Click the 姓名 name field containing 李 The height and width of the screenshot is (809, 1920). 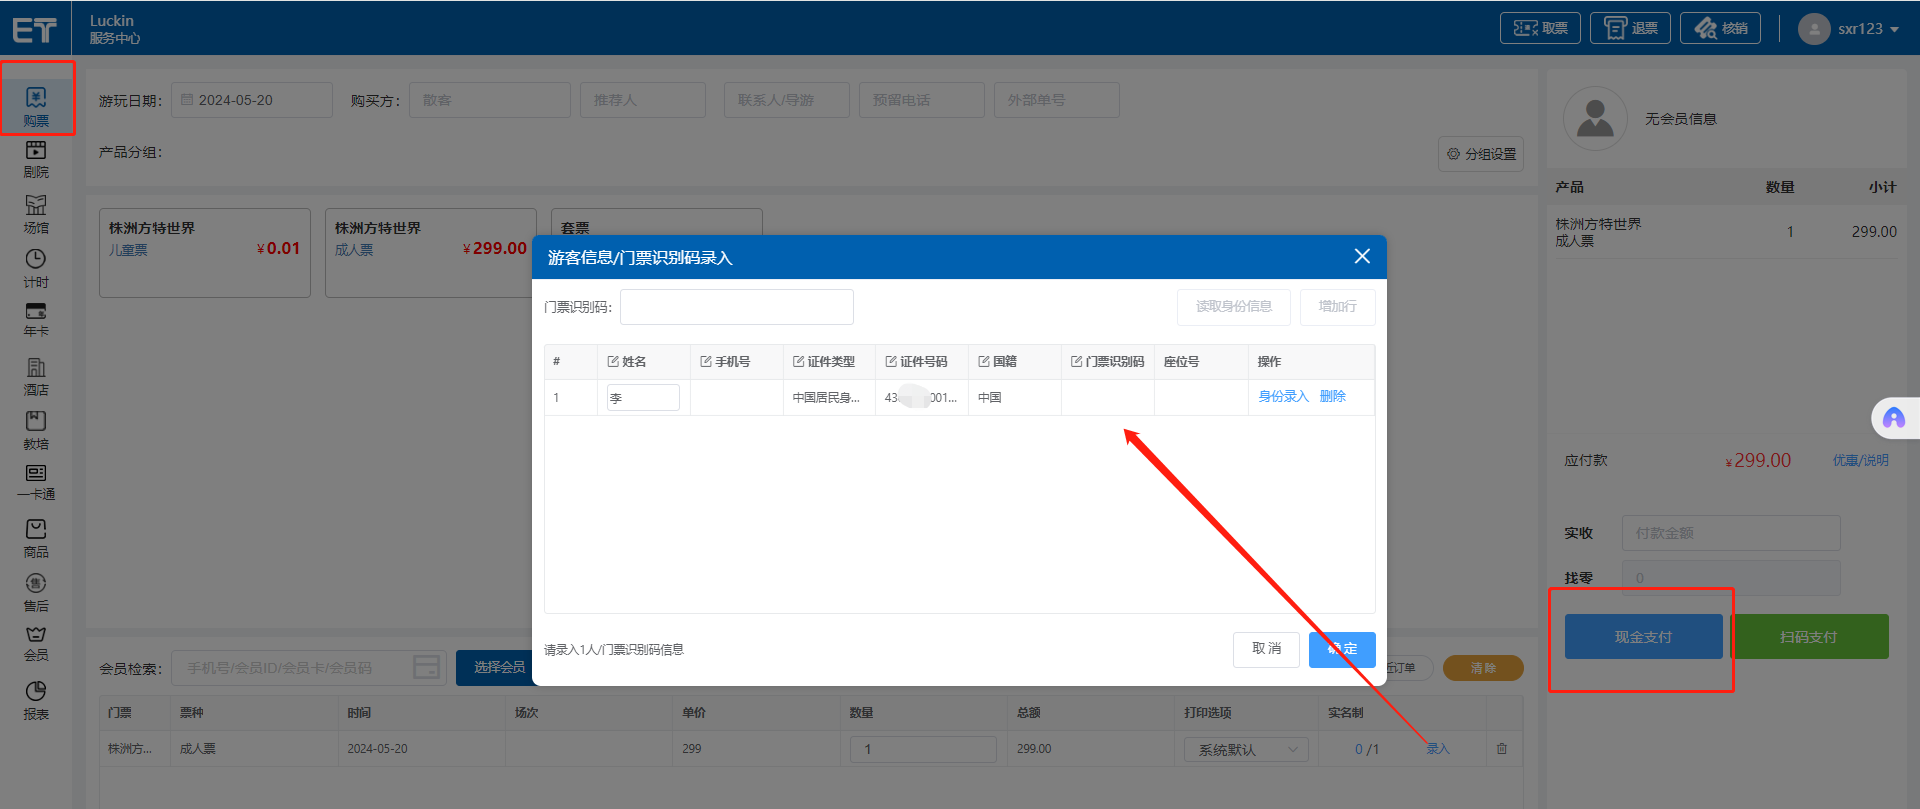click(643, 398)
